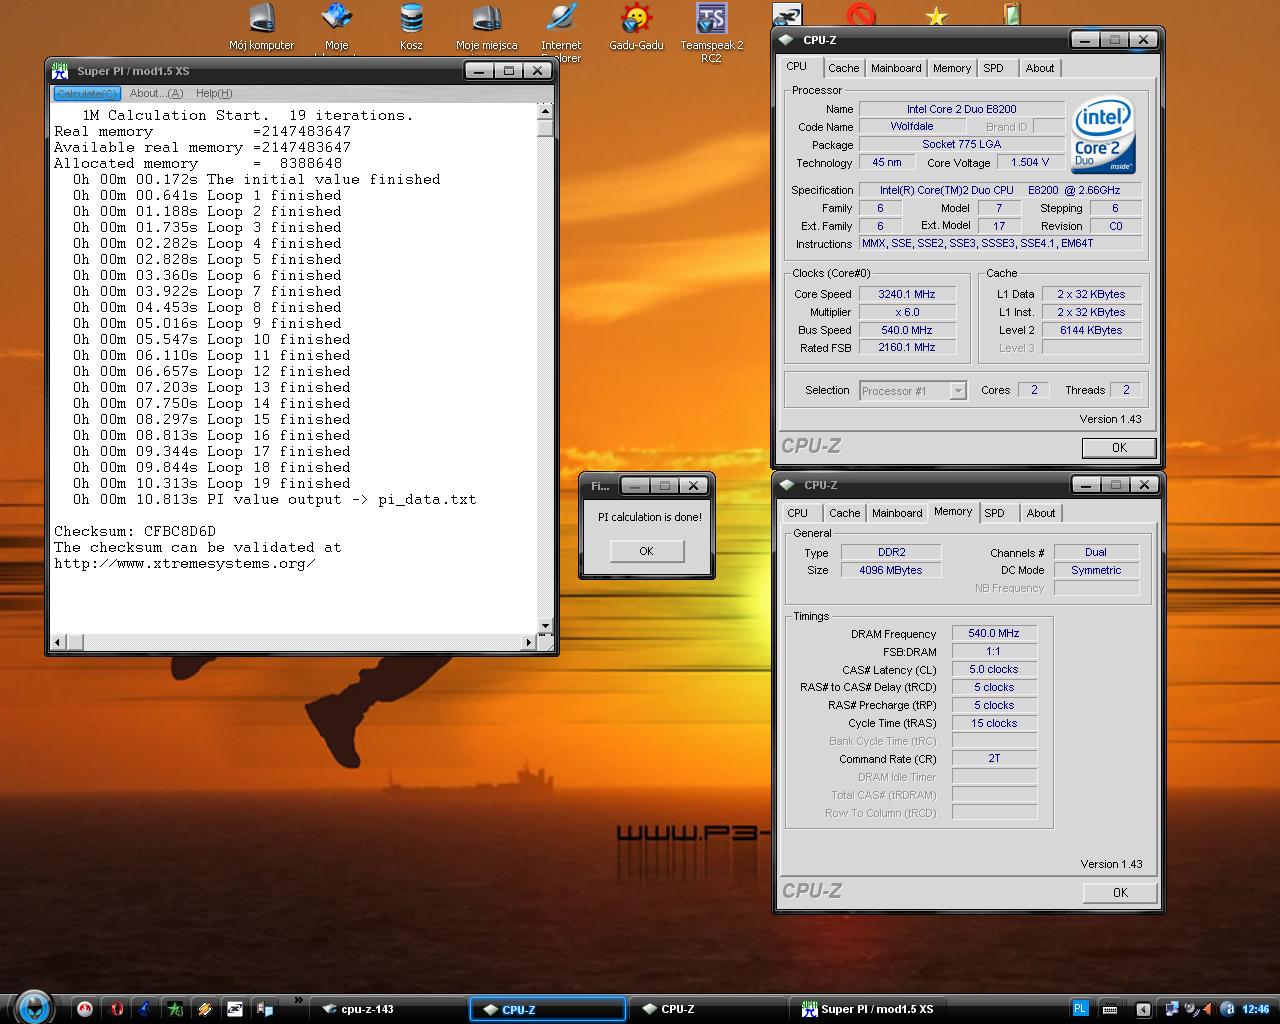Click the Intel Core 2 Duo logo
This screenshot has height=1024, width=1280.
(1104, 135)
